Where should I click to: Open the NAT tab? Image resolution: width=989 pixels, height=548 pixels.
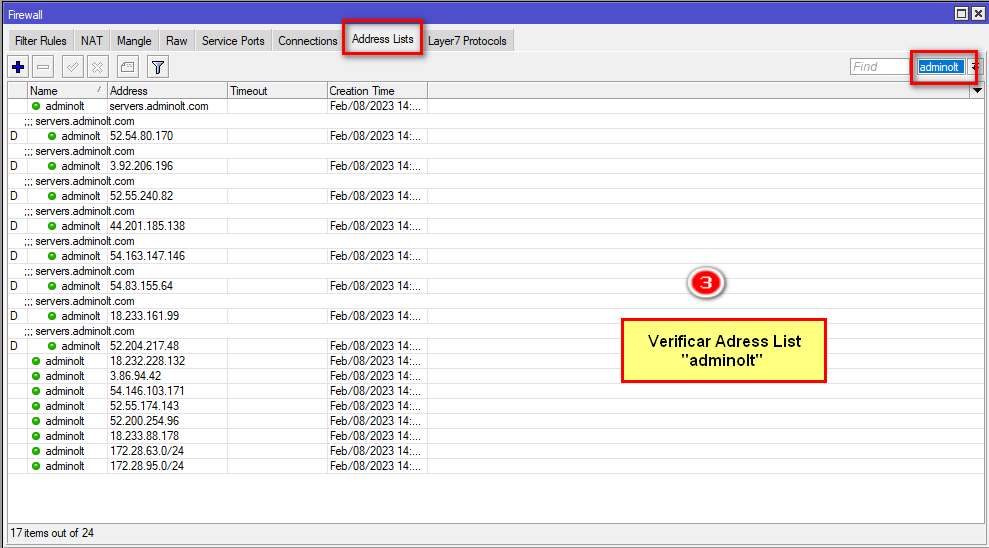[x=92, y=41]
